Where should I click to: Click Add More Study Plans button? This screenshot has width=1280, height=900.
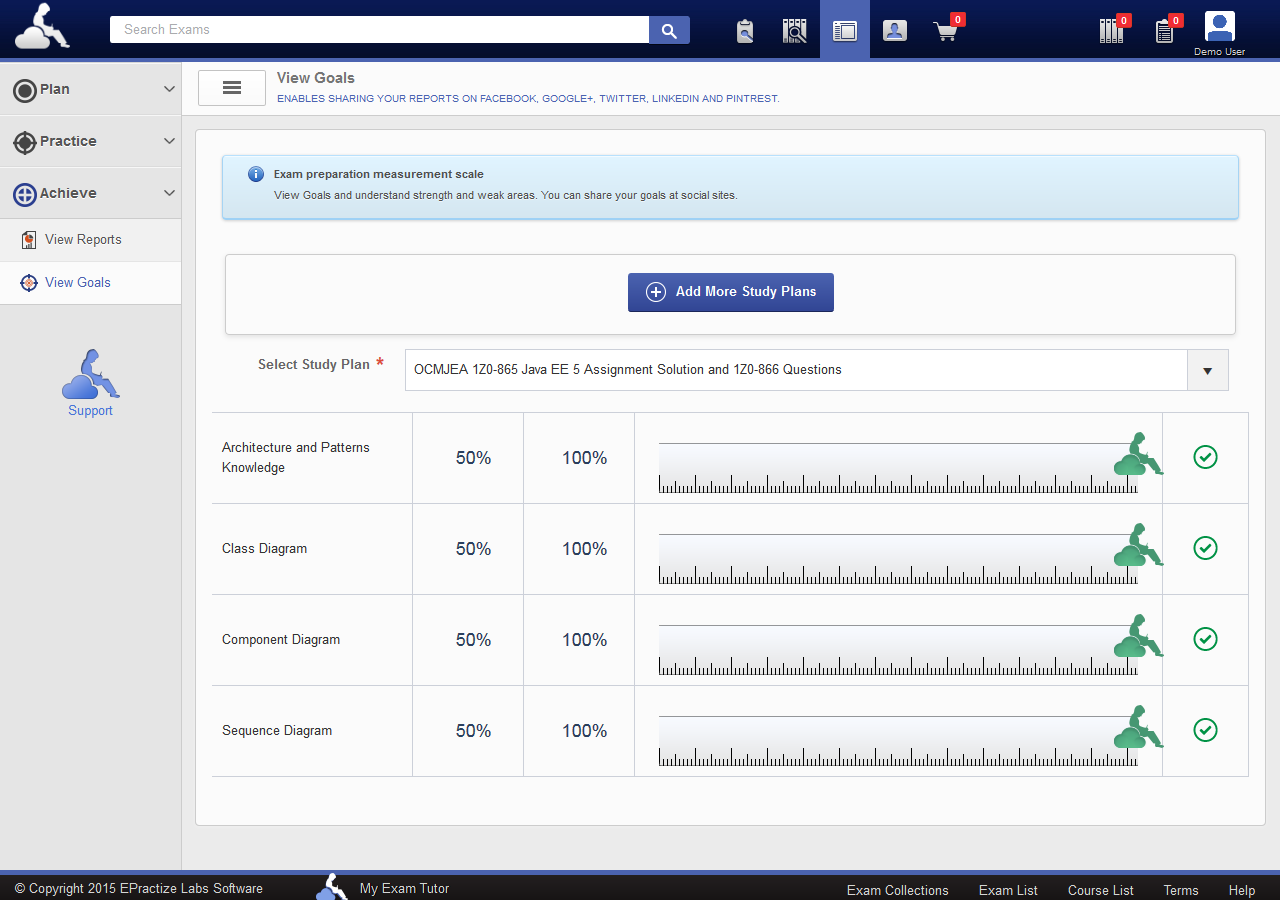coord(731,292)
